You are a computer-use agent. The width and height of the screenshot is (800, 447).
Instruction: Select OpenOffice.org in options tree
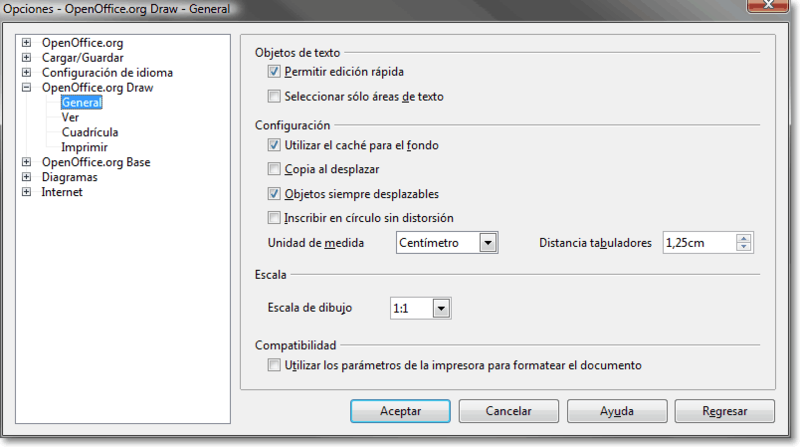[x=82, y=43]
